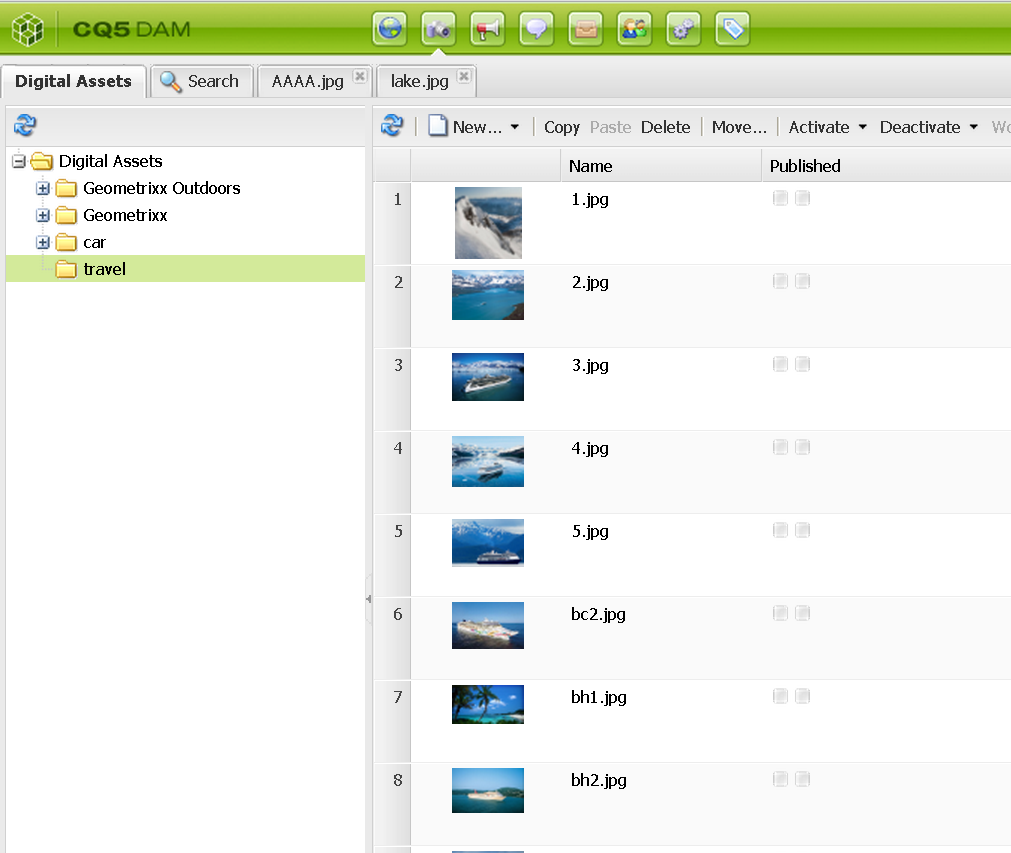1011x853 pixels.
Task: Switch to the AAAA.jpg tab
Action: [315, 81]
